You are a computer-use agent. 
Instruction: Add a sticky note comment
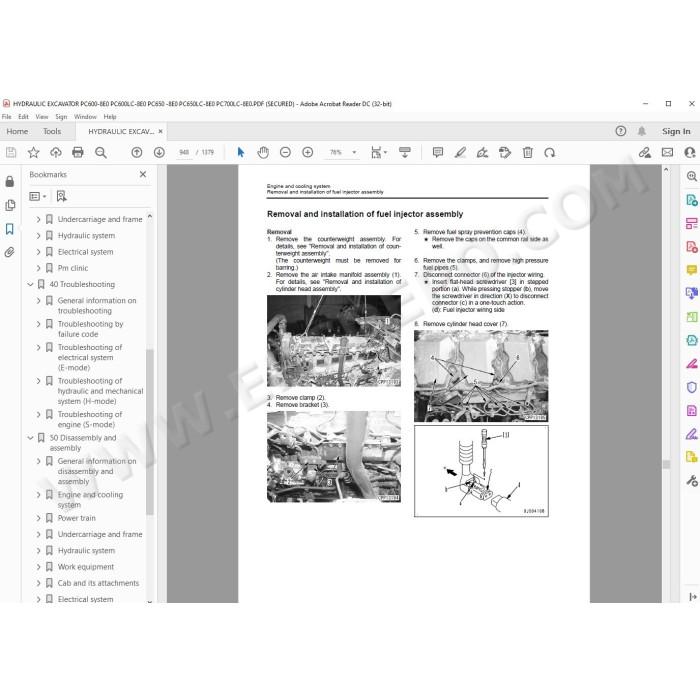438,153
